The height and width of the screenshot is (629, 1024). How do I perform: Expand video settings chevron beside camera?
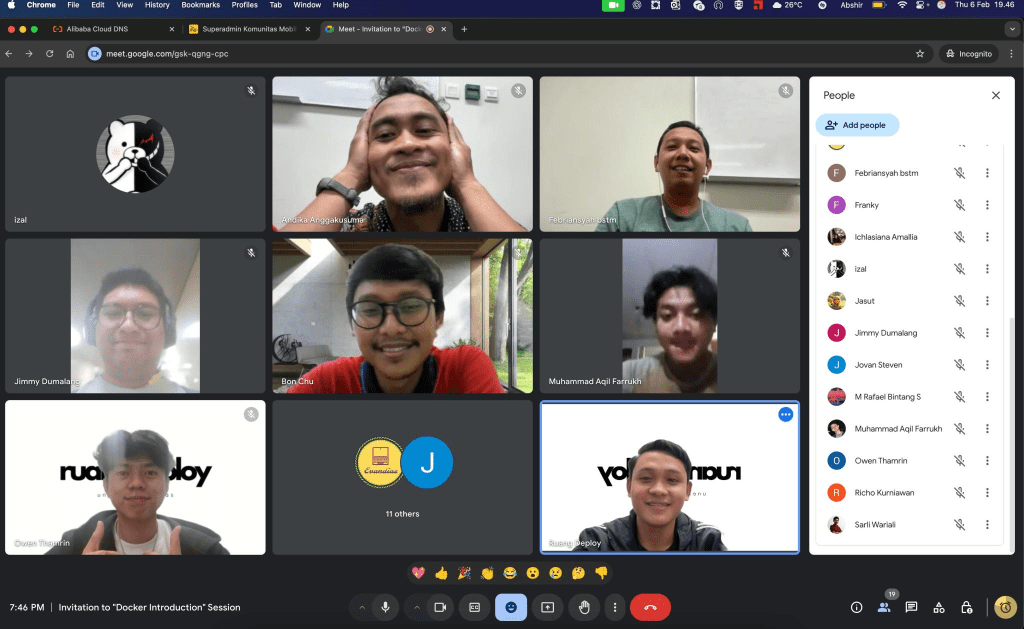pos(416,607)
